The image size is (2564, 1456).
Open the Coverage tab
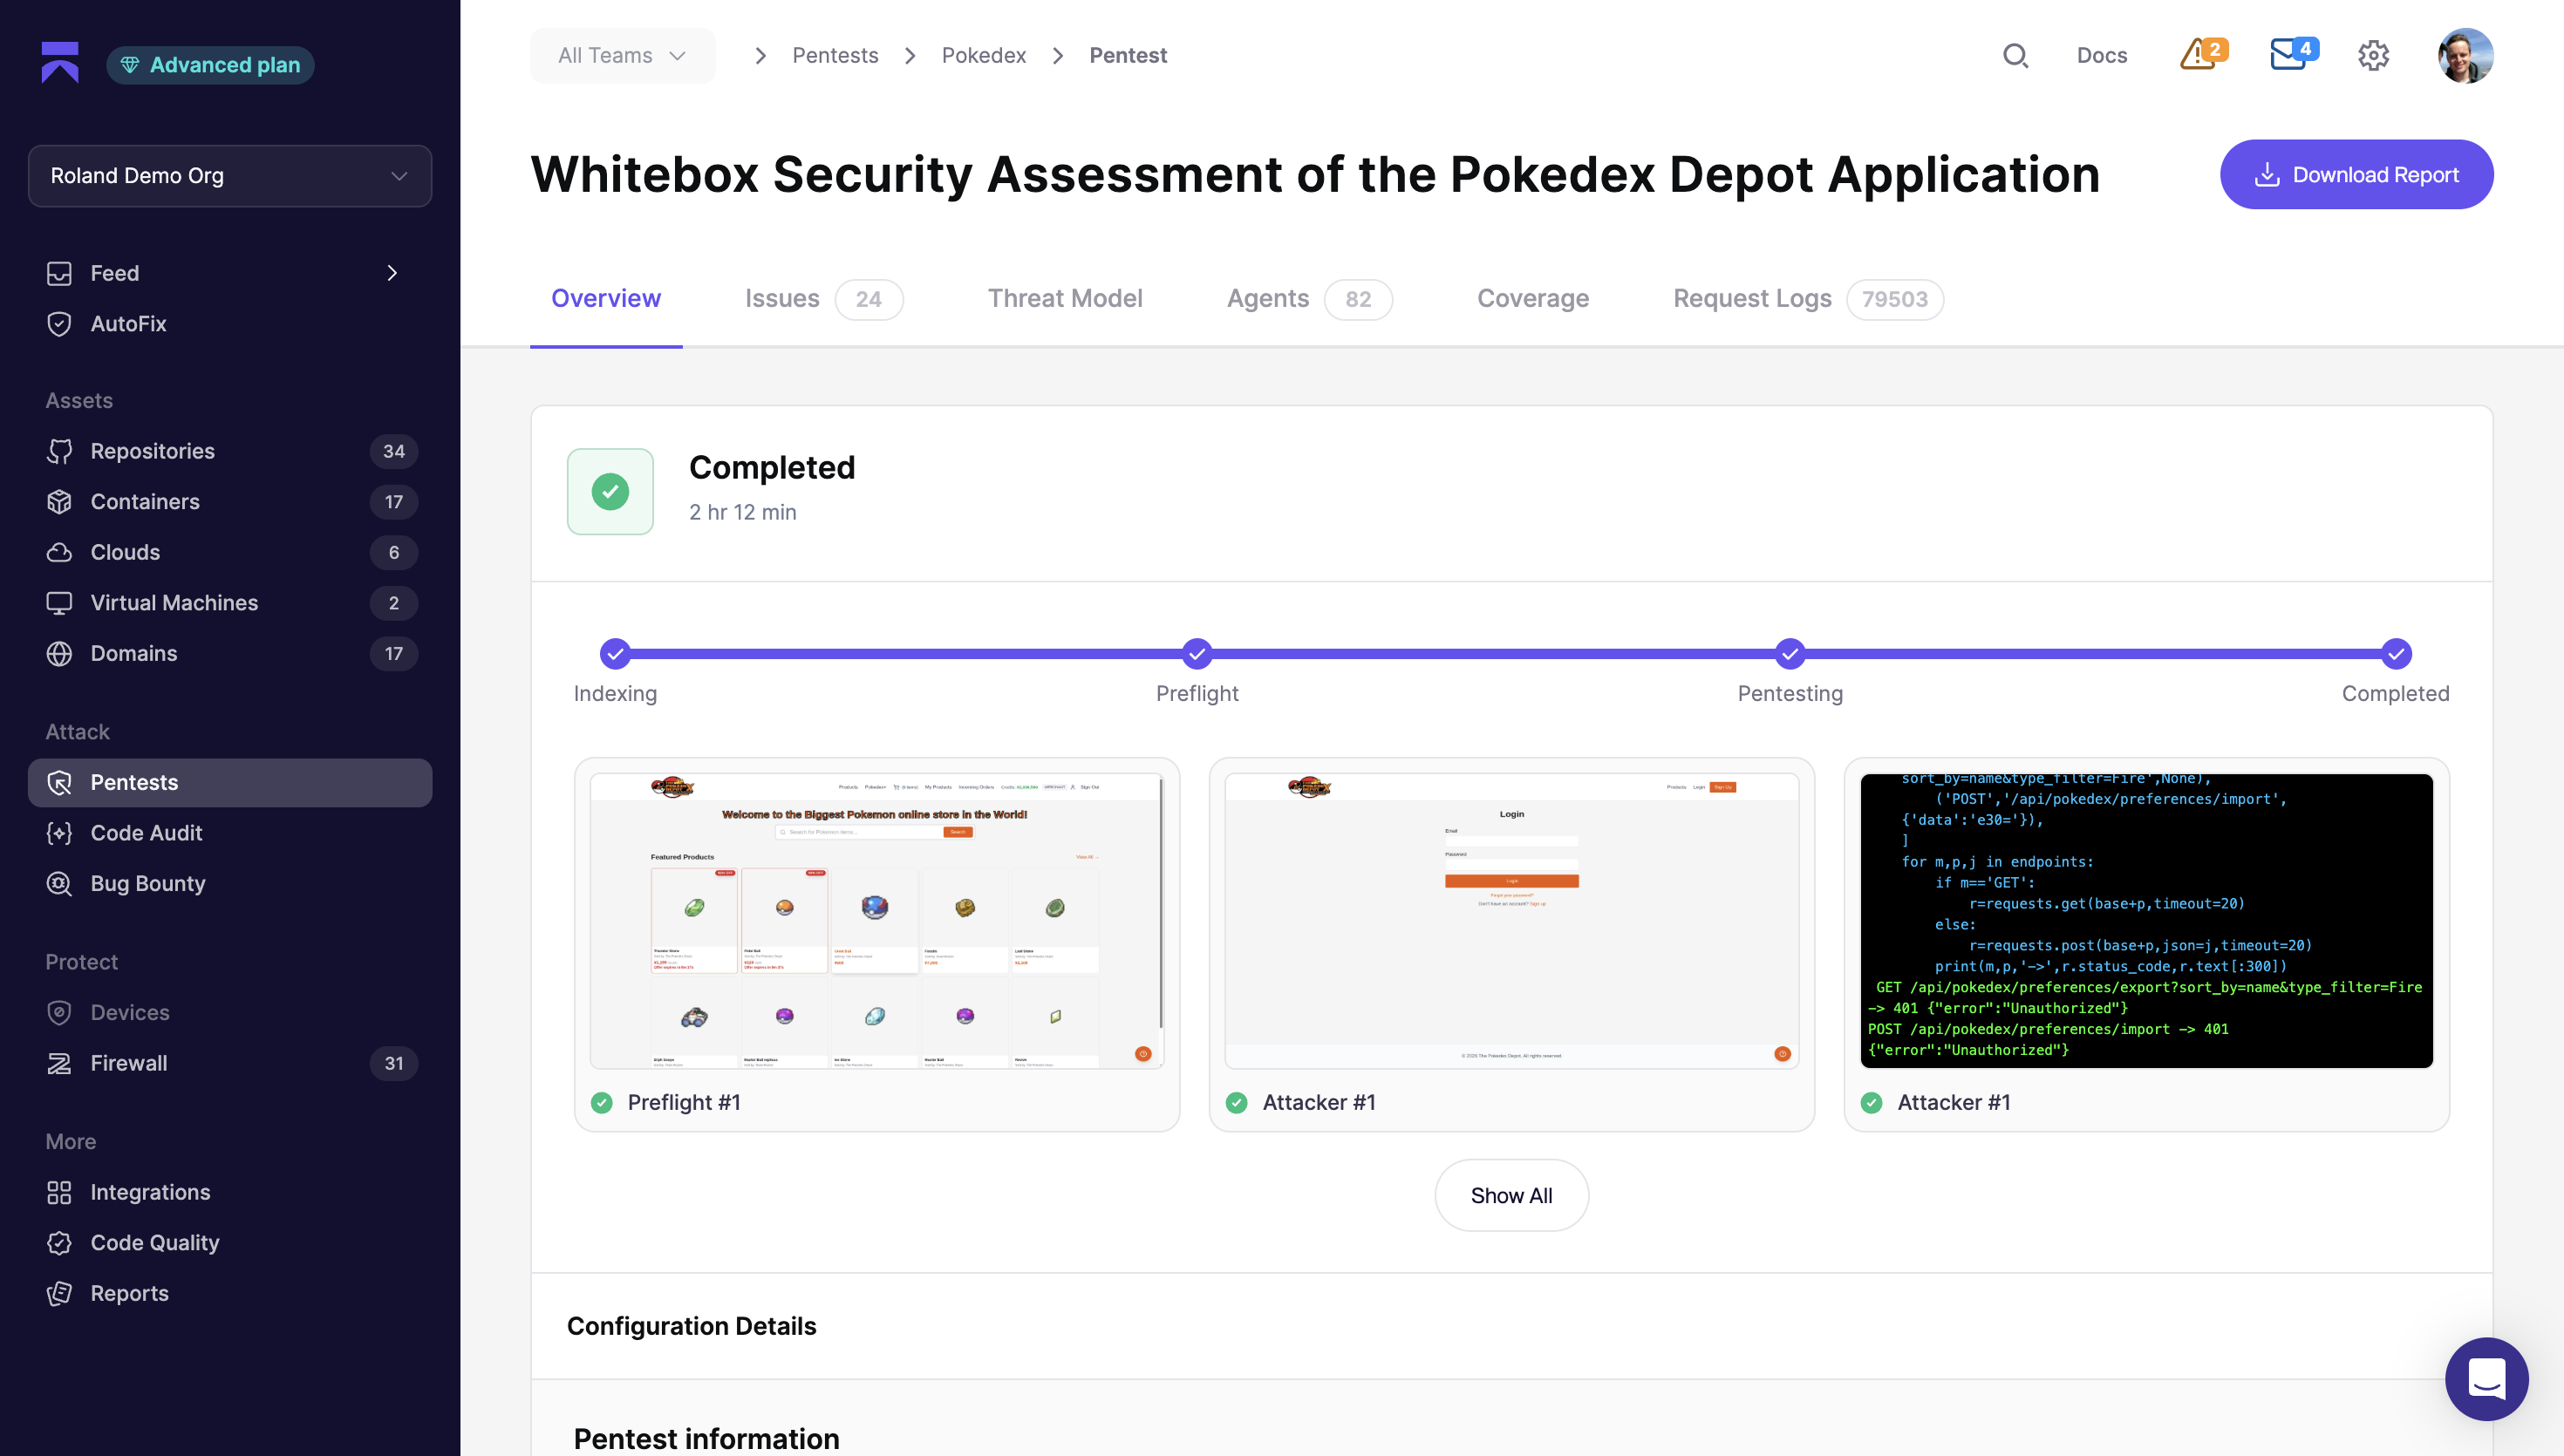pyautogui.click(x=1533, y=298)
